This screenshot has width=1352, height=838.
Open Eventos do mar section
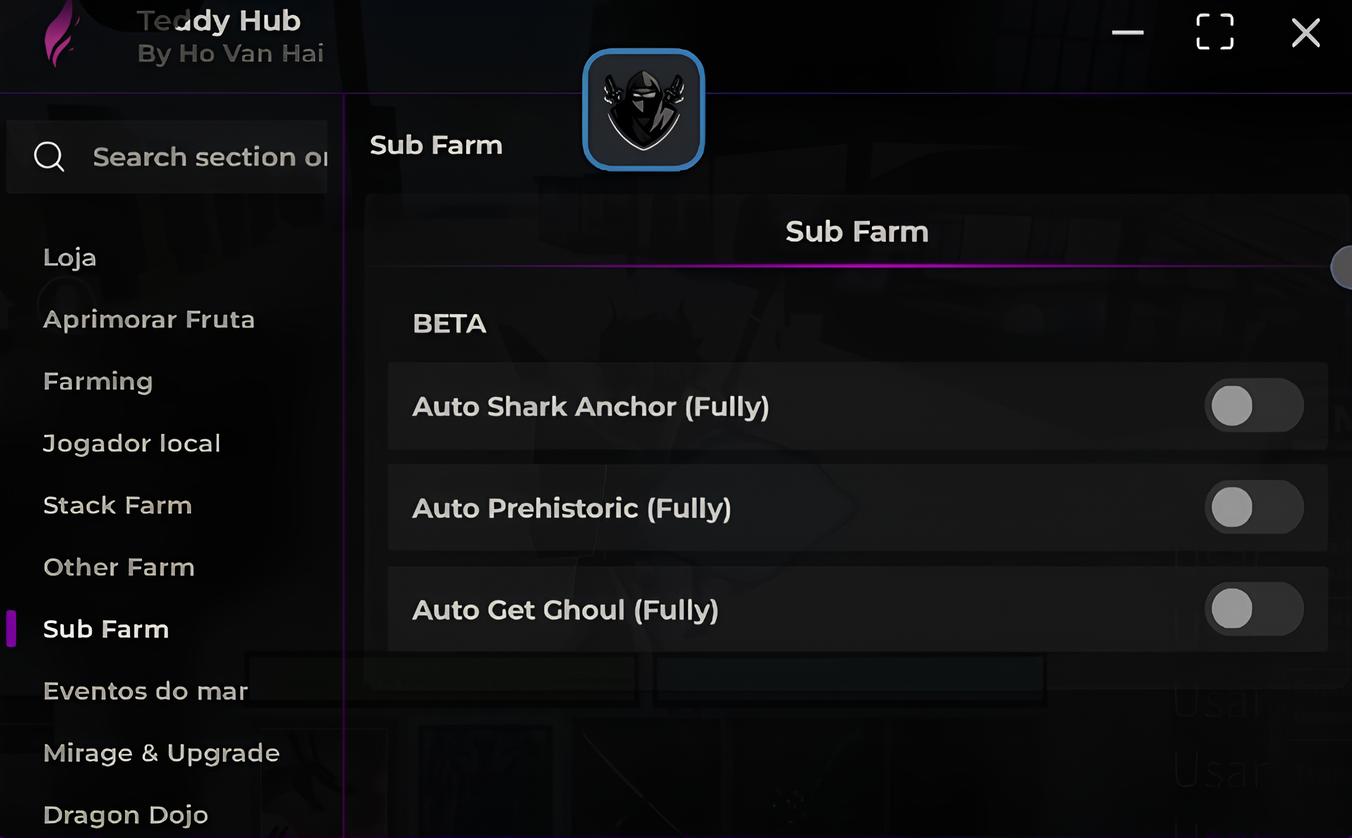(x=145, y=692)
